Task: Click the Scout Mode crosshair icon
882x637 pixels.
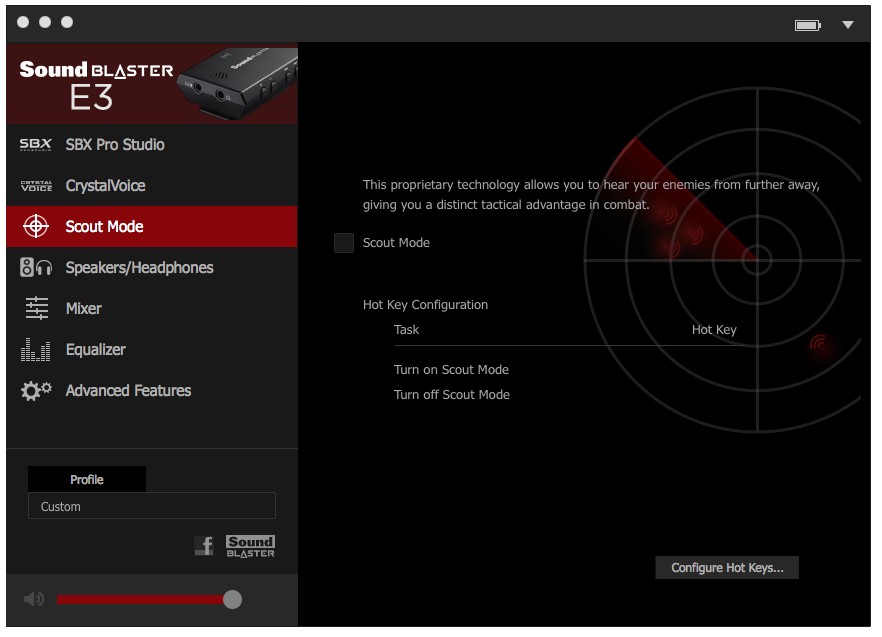Action: [36, 227]
